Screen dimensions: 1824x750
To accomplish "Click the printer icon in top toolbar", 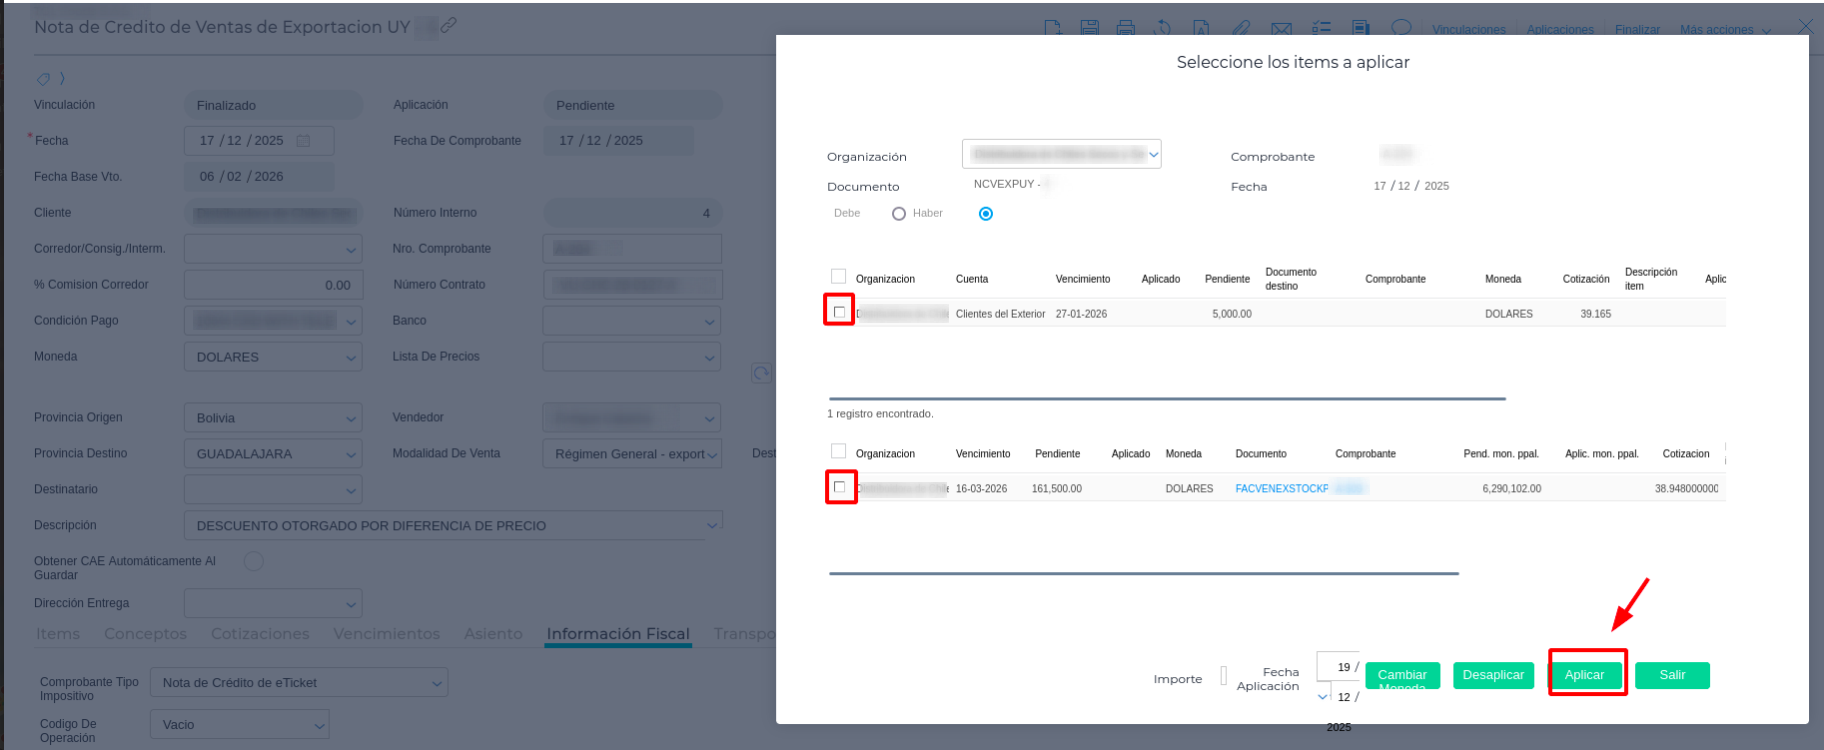I will pos(1125,28).
